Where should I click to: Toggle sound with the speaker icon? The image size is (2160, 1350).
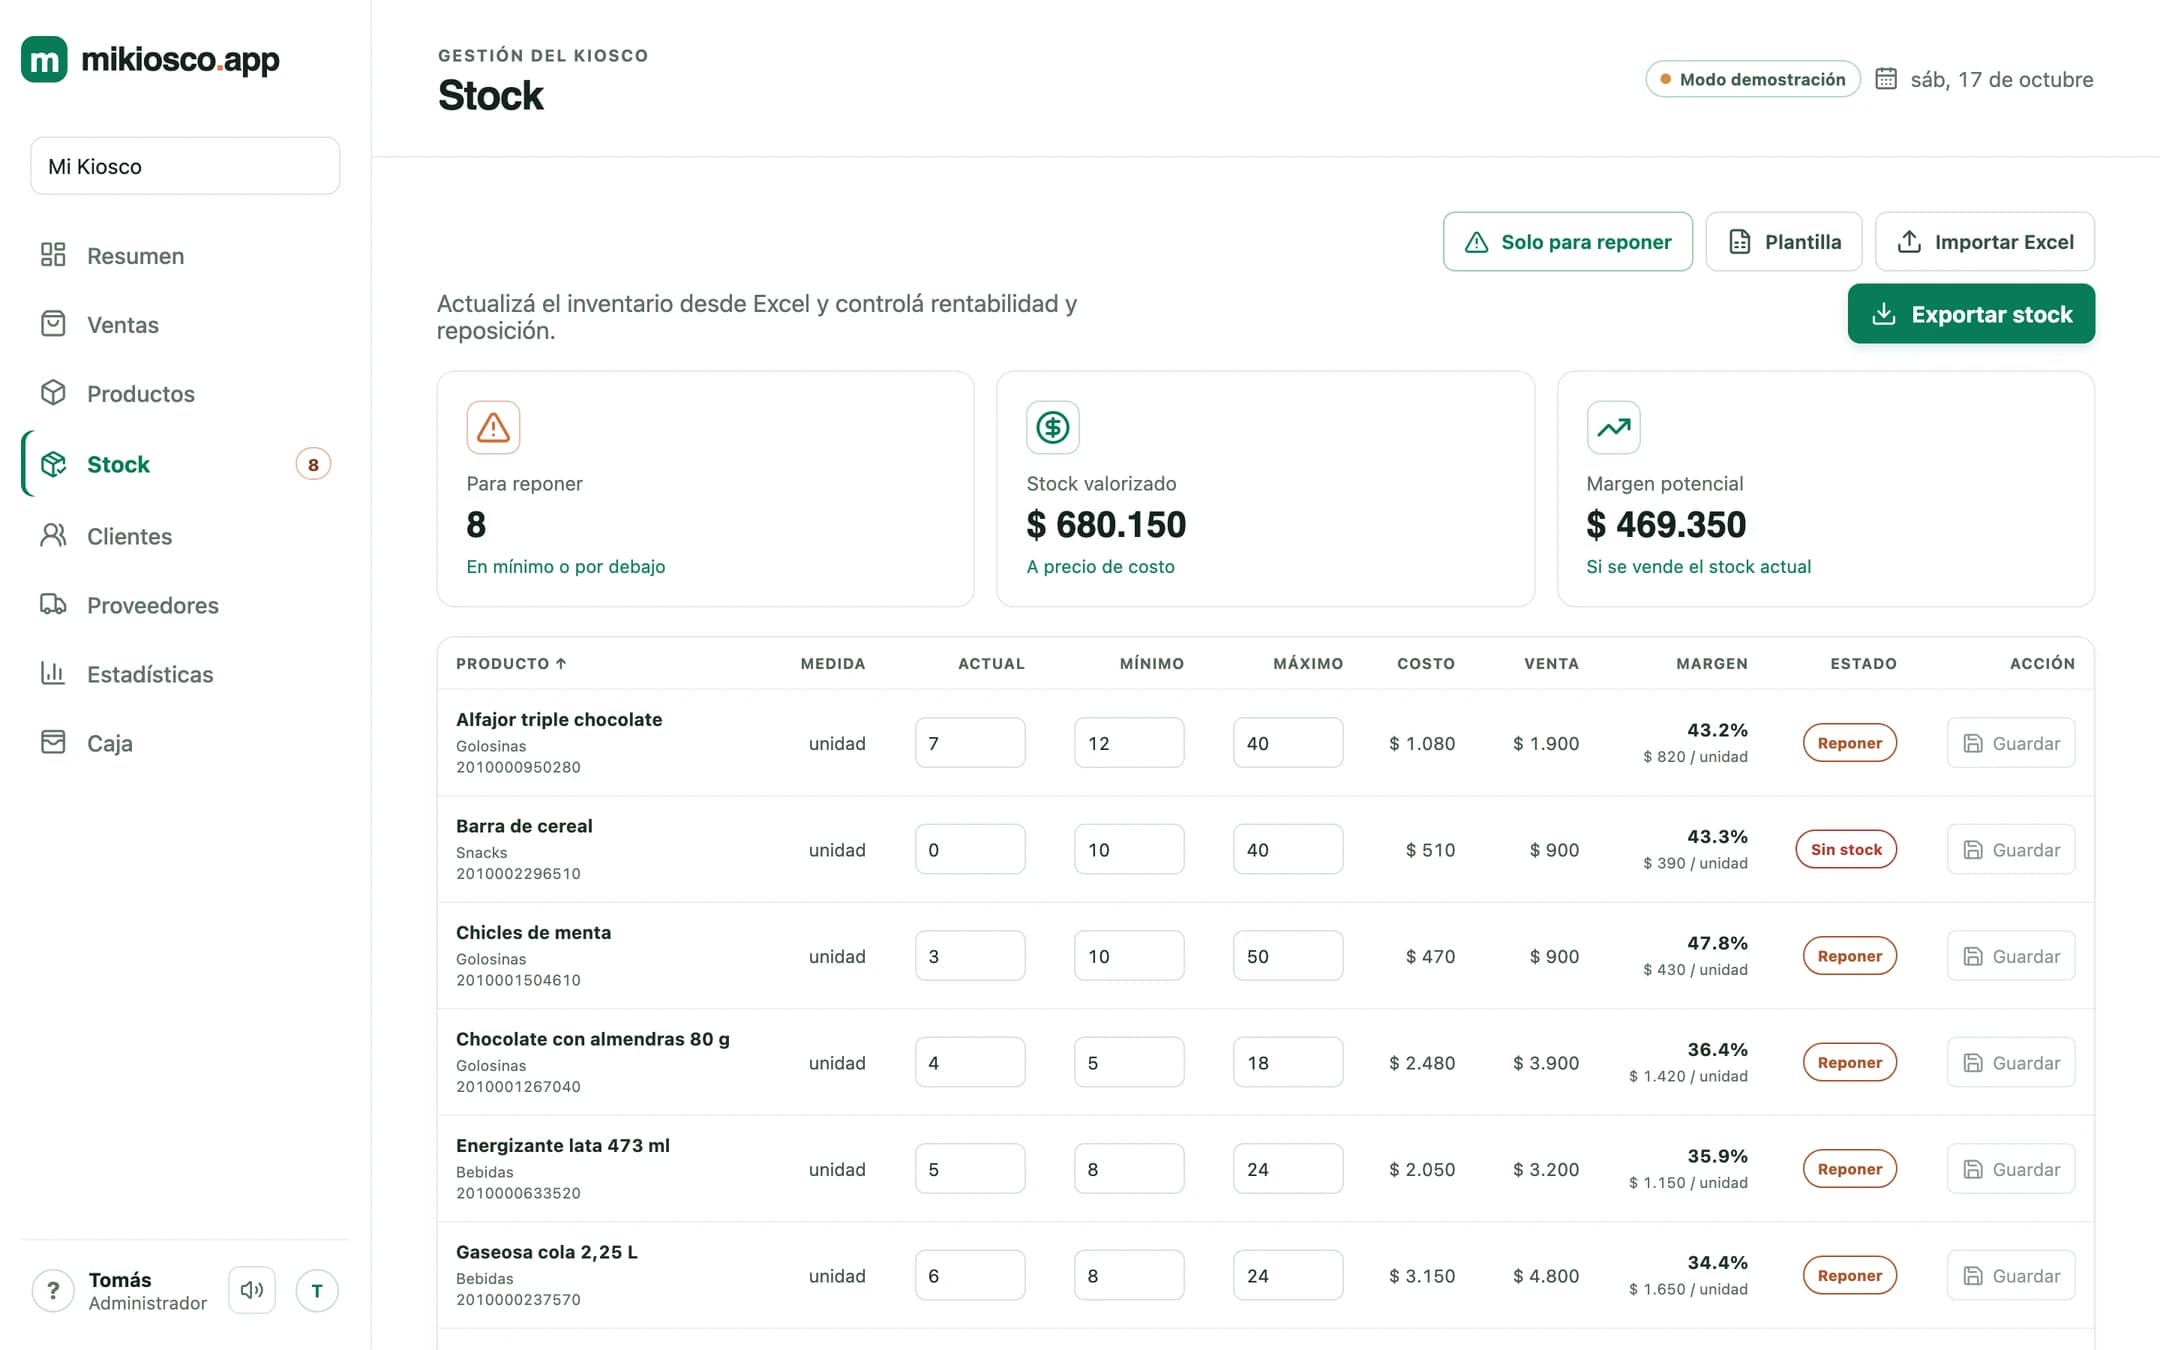pos(252,1290)
